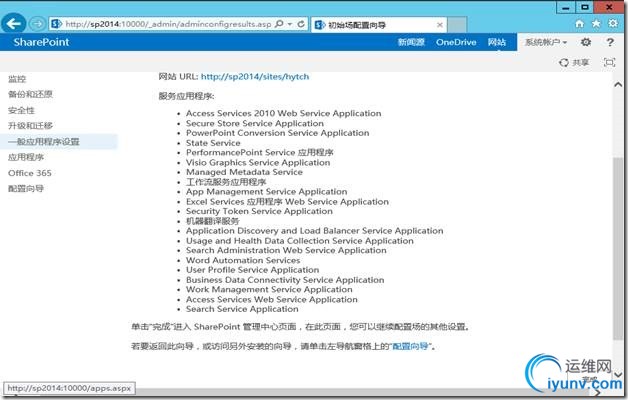Click State Service list entry
Viewport: 628px width, 400px height.
coord(213,143)
